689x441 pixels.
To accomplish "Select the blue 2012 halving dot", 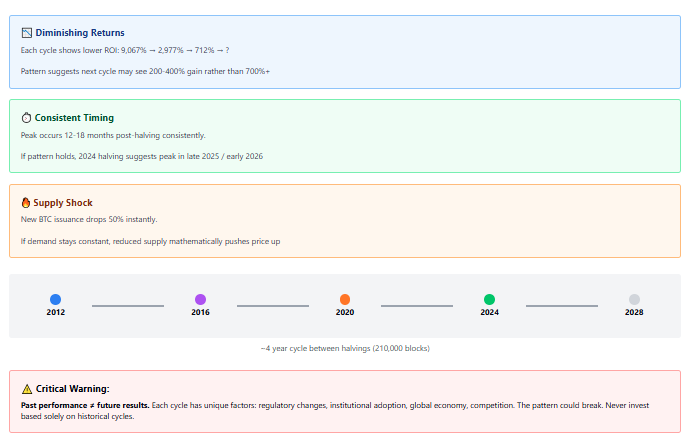I will pos(55,299).
